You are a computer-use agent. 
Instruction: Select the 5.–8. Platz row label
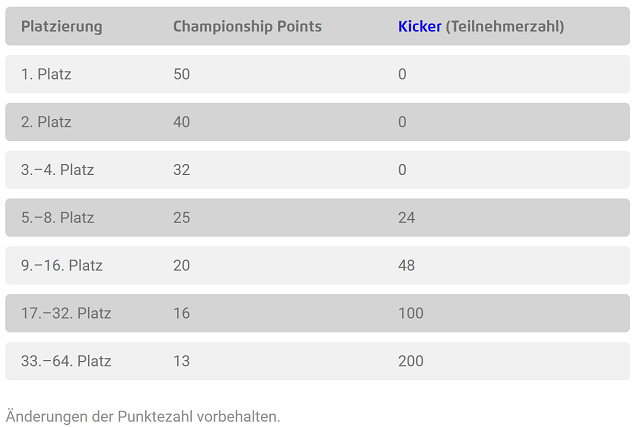pos(58,218)
